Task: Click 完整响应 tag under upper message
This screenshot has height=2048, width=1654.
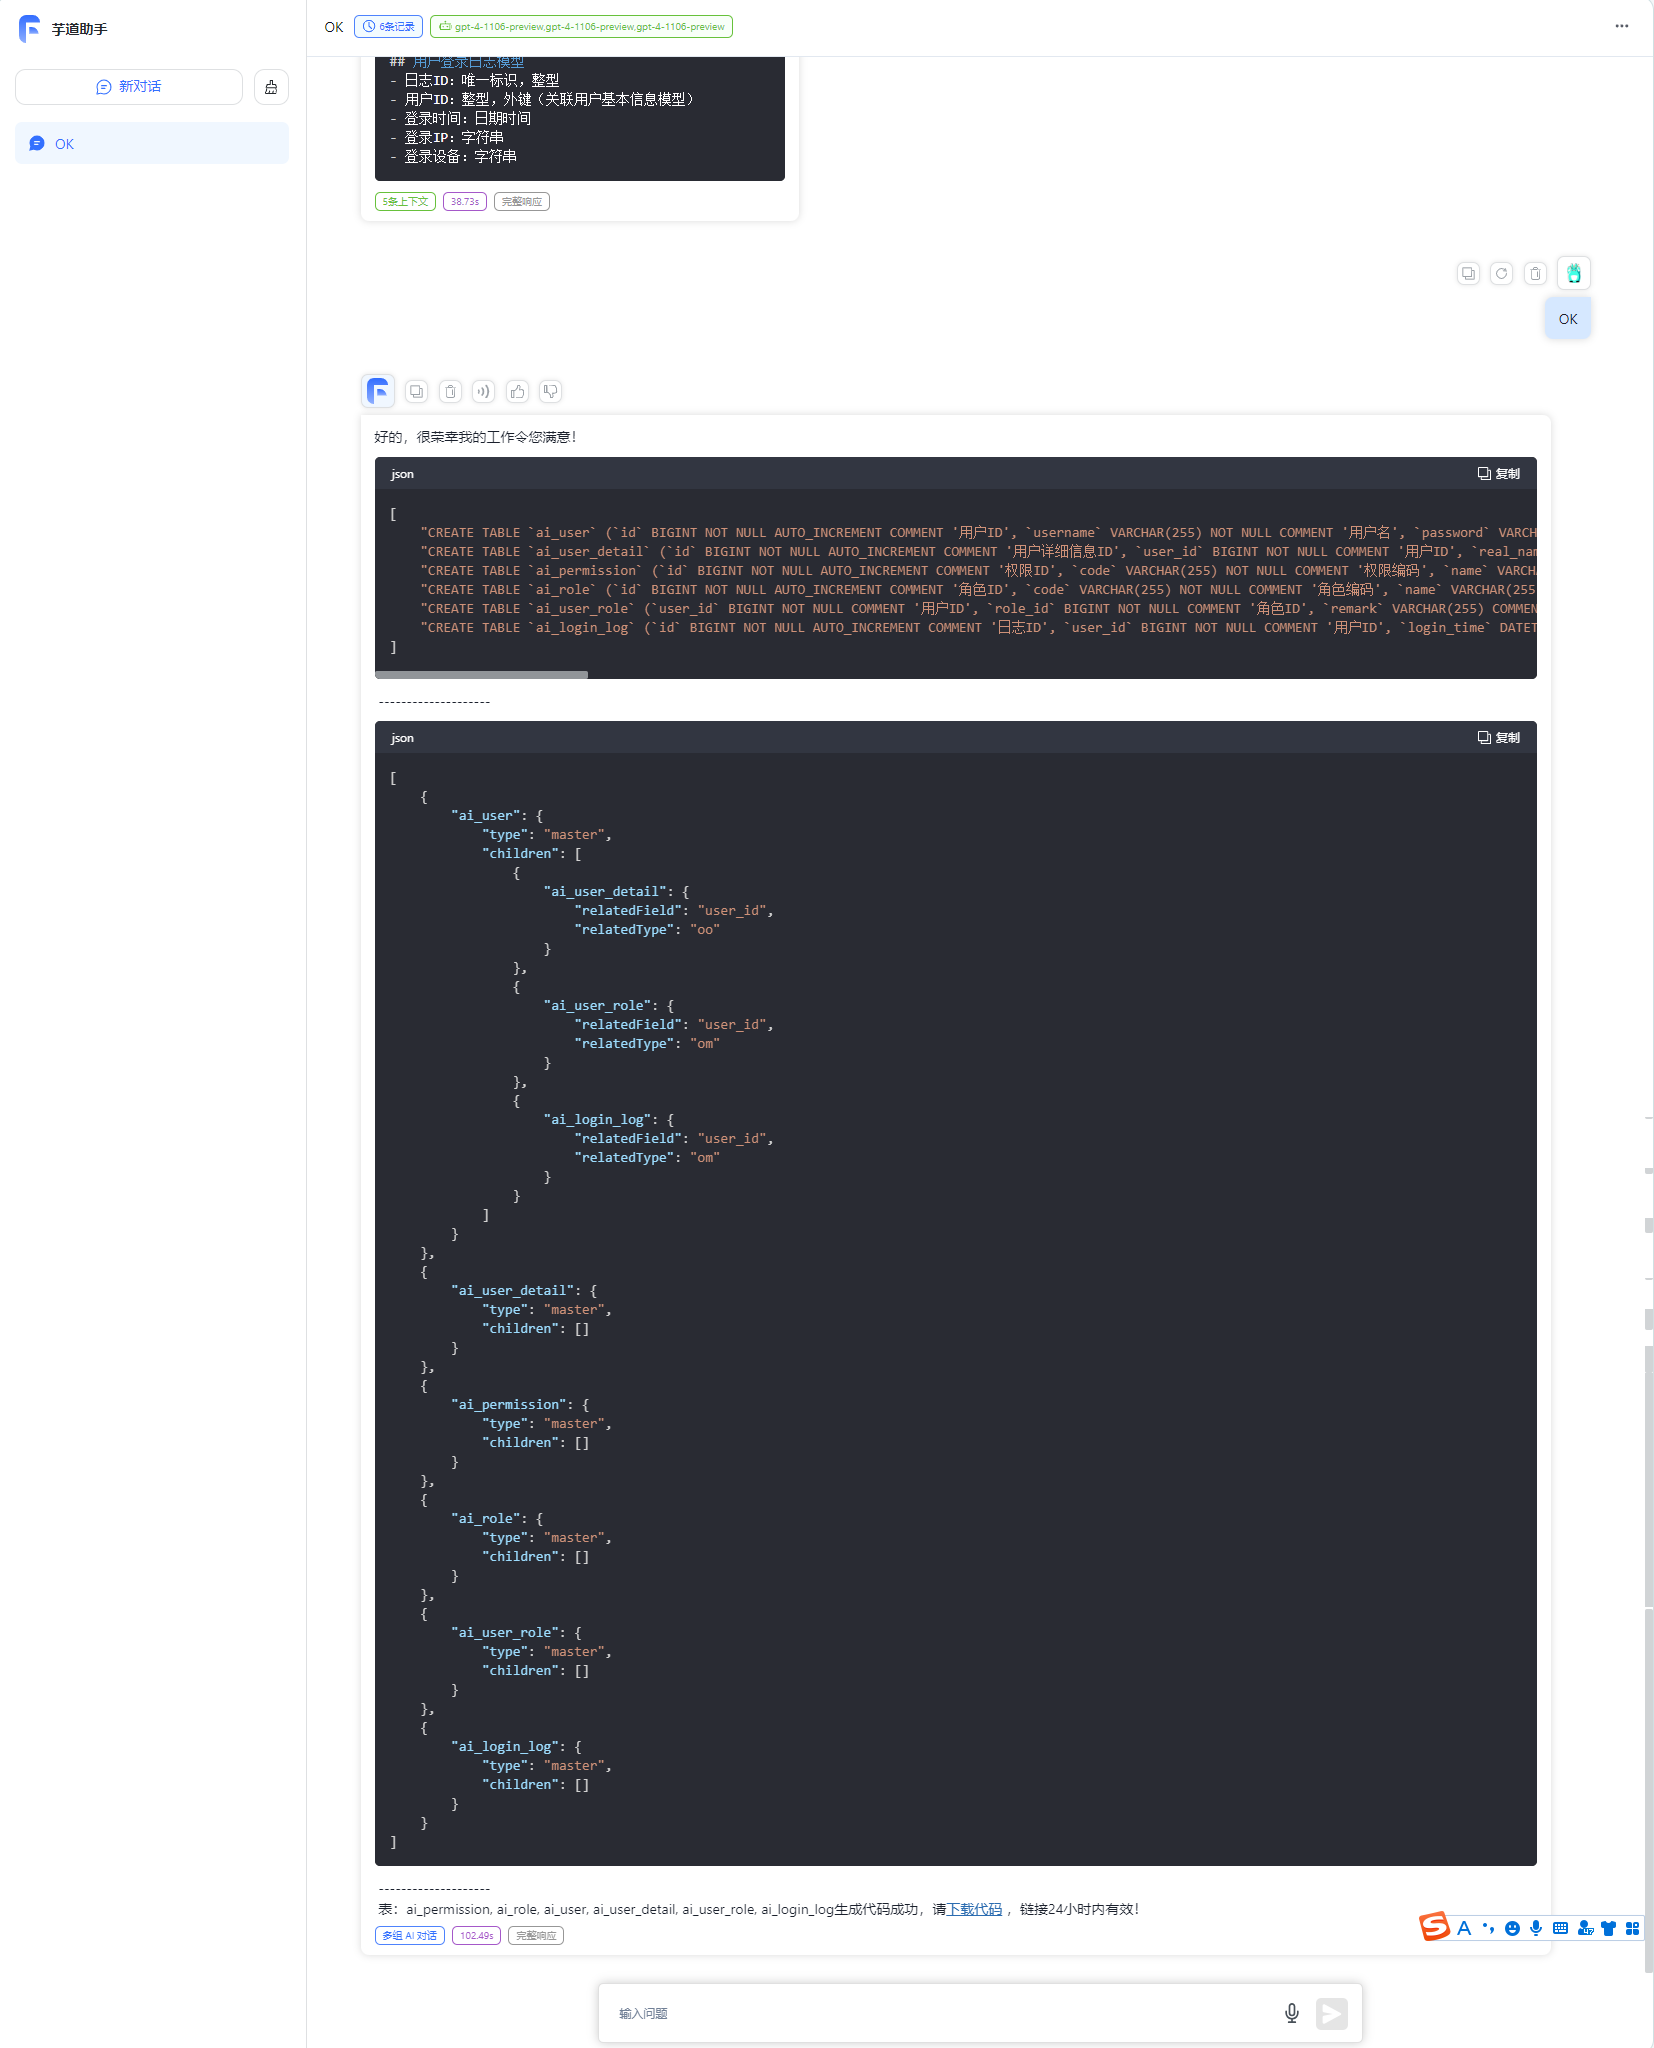Action: click(522, 202)
